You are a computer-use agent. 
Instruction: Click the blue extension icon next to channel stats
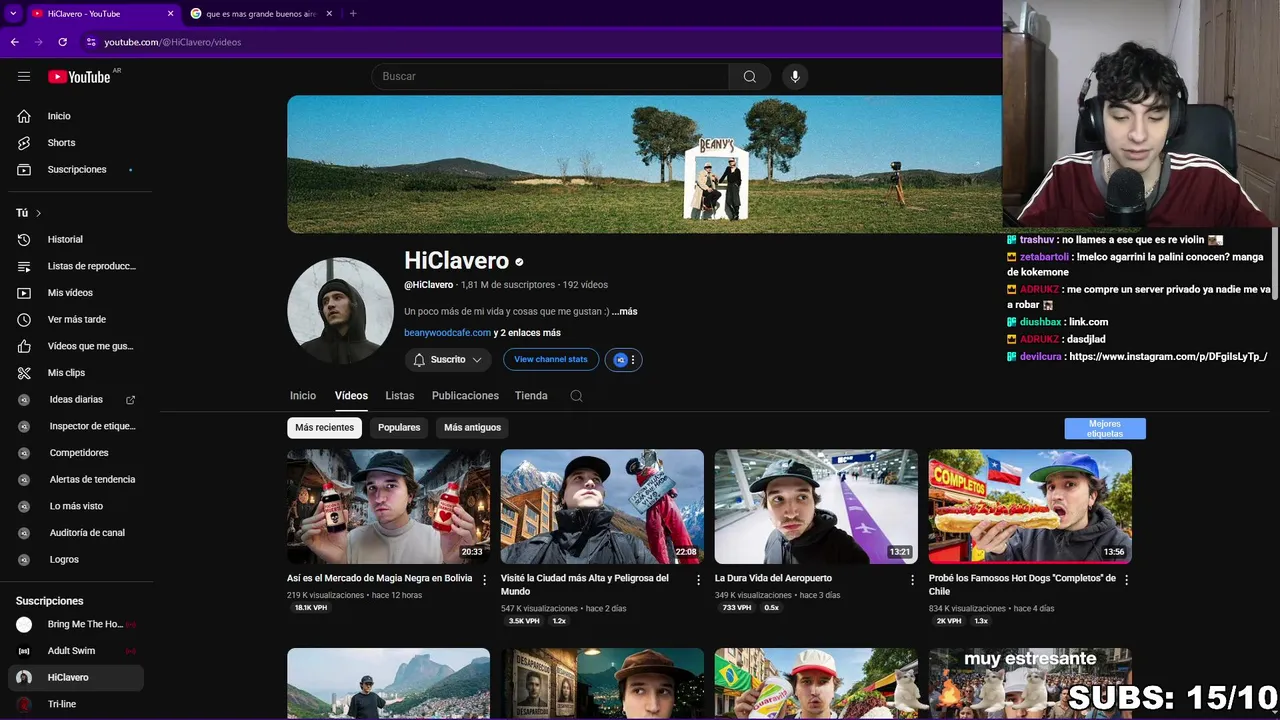[620, 360]
